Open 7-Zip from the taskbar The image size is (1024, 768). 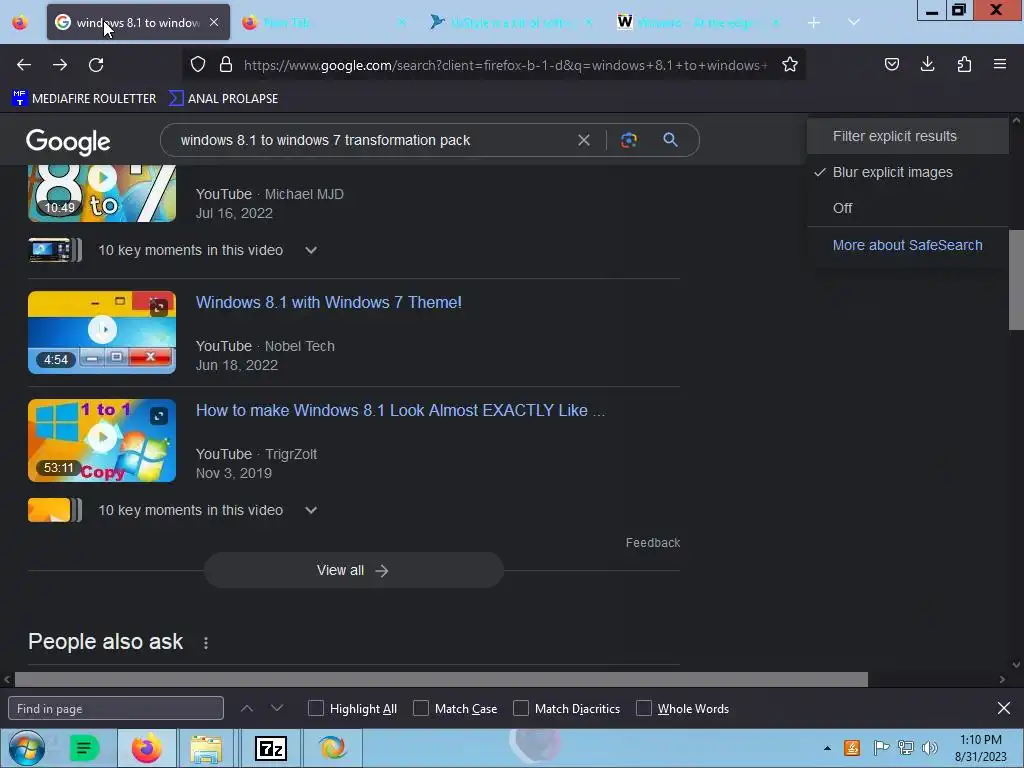pos(270,748)
